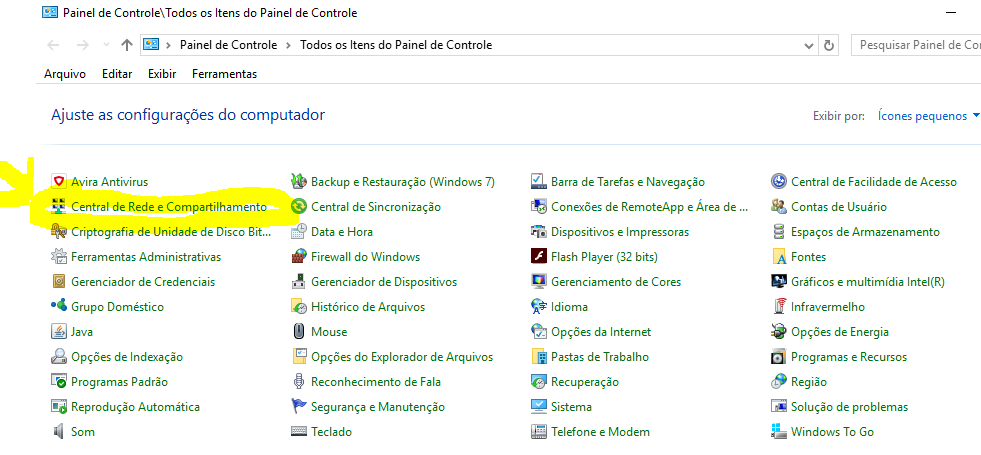This screenshot has width=981, height=455.
Task: Open the Criptografia de Unidade de Disco icon
Action: coord(59,232)
